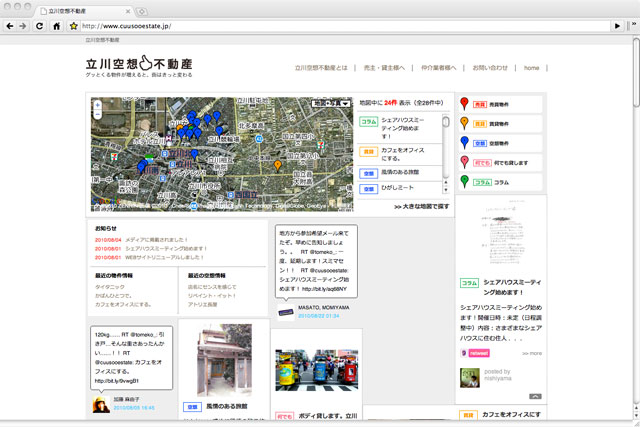Open the page menu arrow at address bar end

click(x=617, y=26)
